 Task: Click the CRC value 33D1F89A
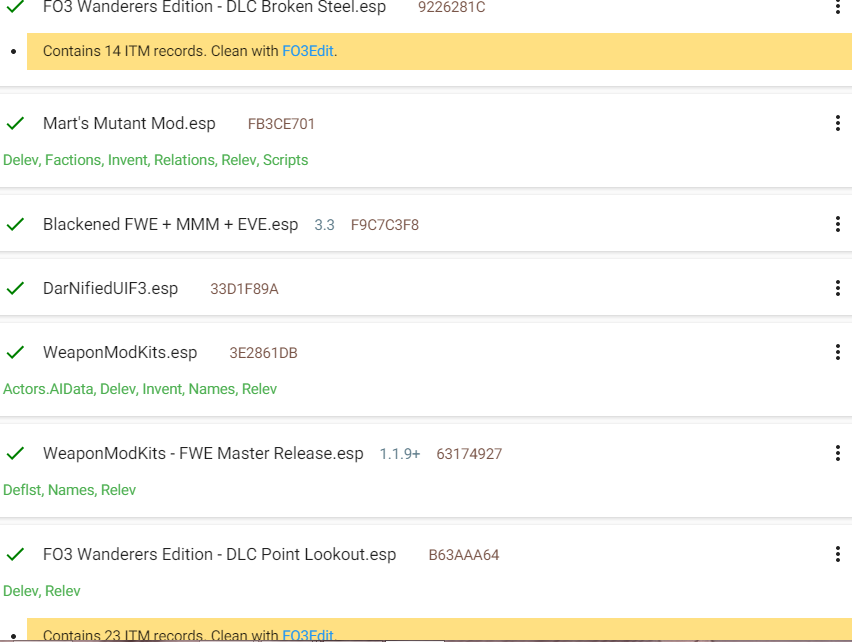point(244,289)
